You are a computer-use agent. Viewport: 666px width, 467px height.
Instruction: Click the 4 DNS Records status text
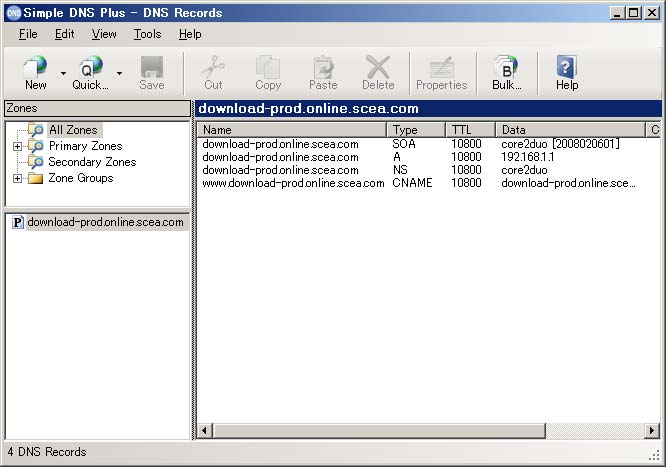pyautogui.click(x=47, y=452)
